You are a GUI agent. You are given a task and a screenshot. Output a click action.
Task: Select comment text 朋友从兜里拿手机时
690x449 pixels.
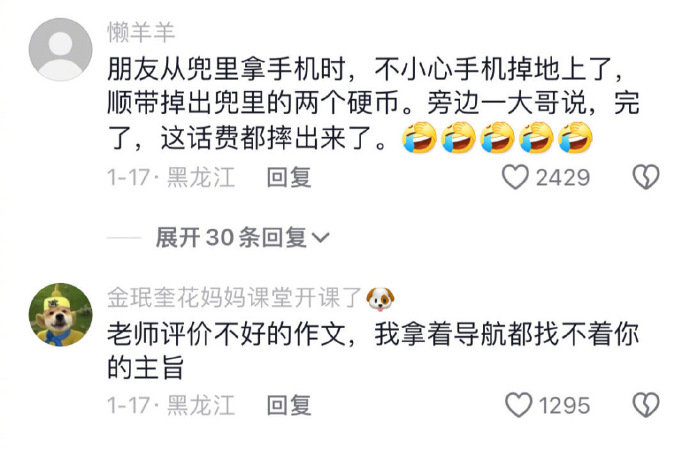[226, 70]
